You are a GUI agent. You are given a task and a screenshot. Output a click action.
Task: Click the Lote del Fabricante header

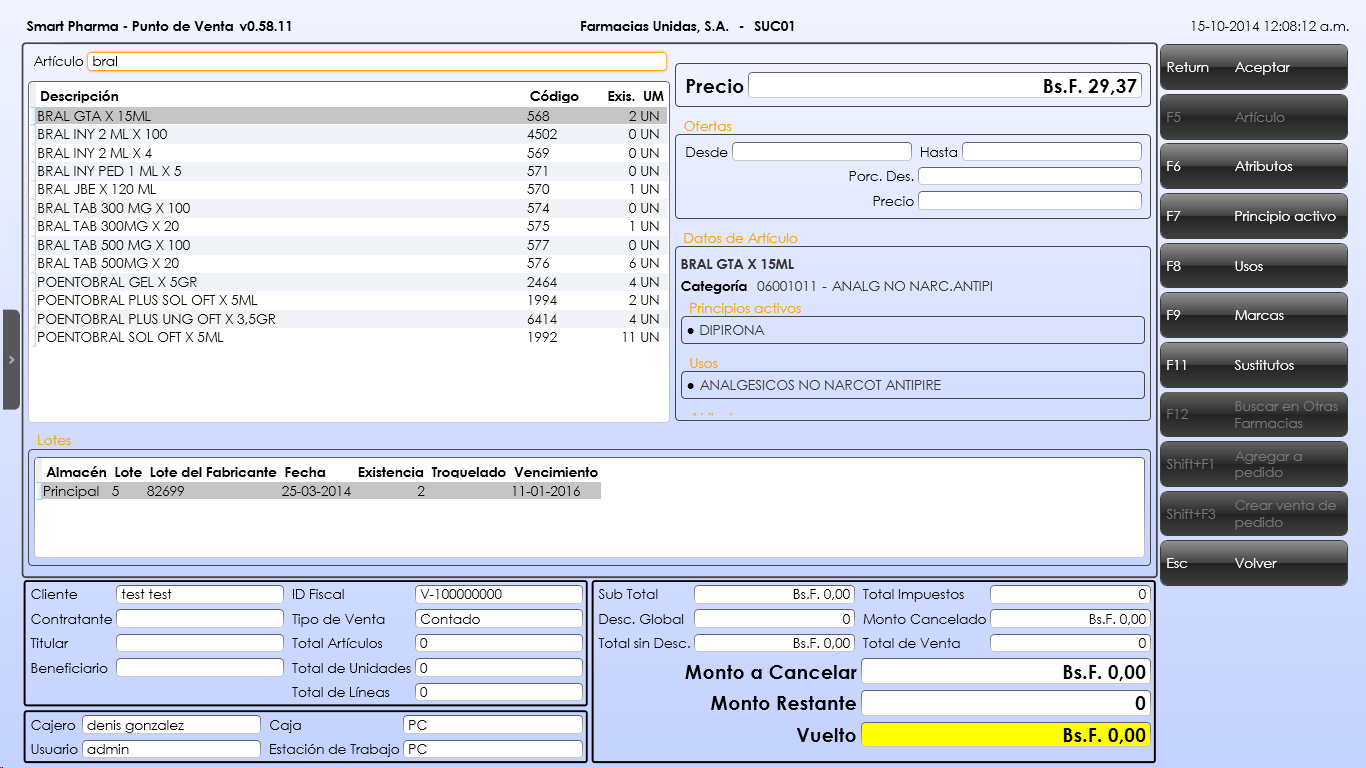coord(213,472)
